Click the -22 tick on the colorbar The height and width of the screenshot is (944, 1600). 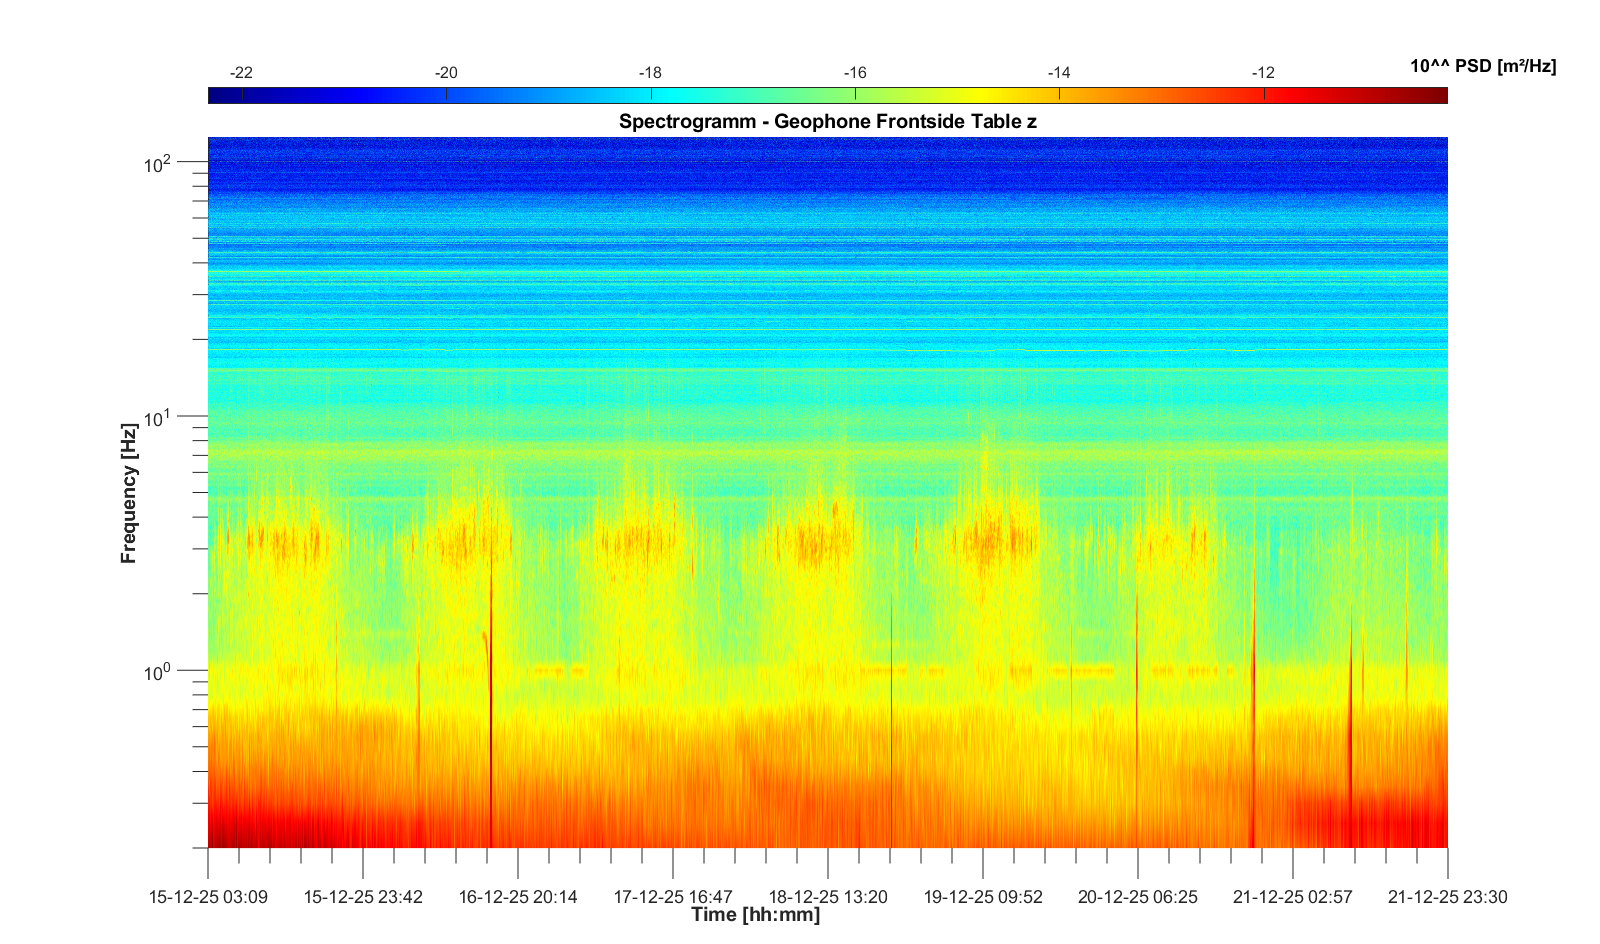[x=241, y=73]
